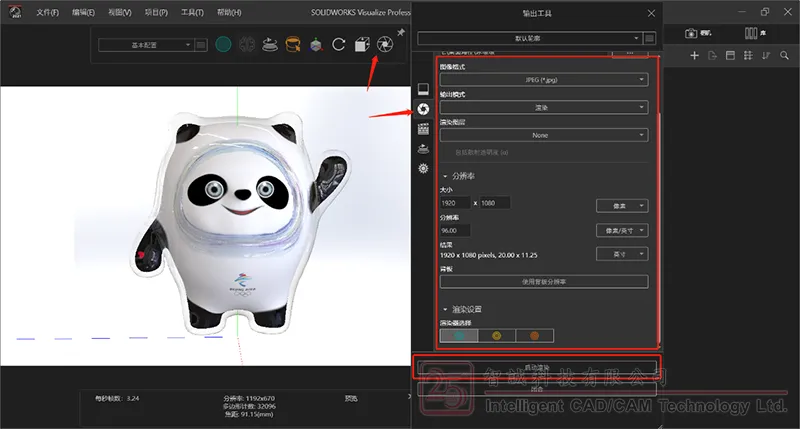Select the orange renderer option
Screen dimensions: 800x429
coord(534,336)
